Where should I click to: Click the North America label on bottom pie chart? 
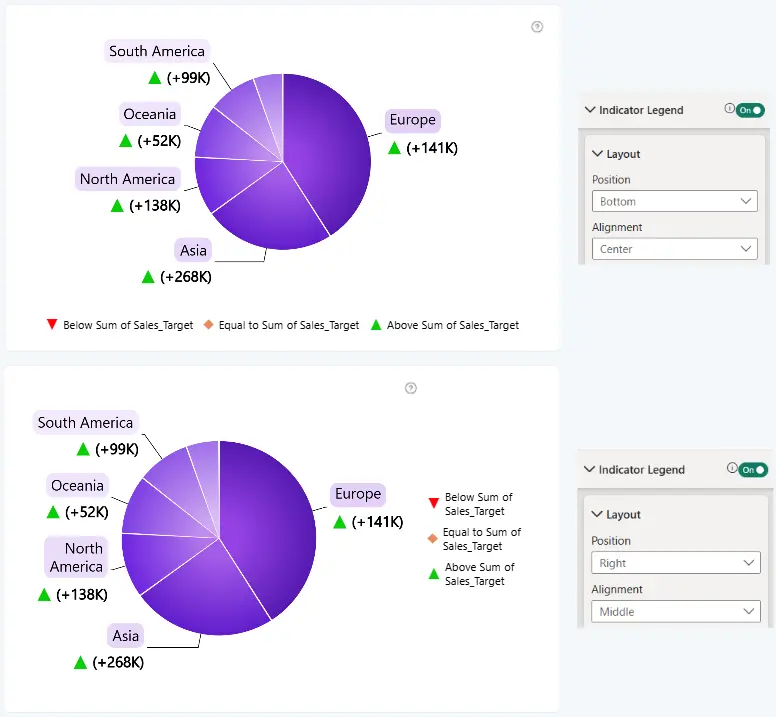click(x=77, y=557)
